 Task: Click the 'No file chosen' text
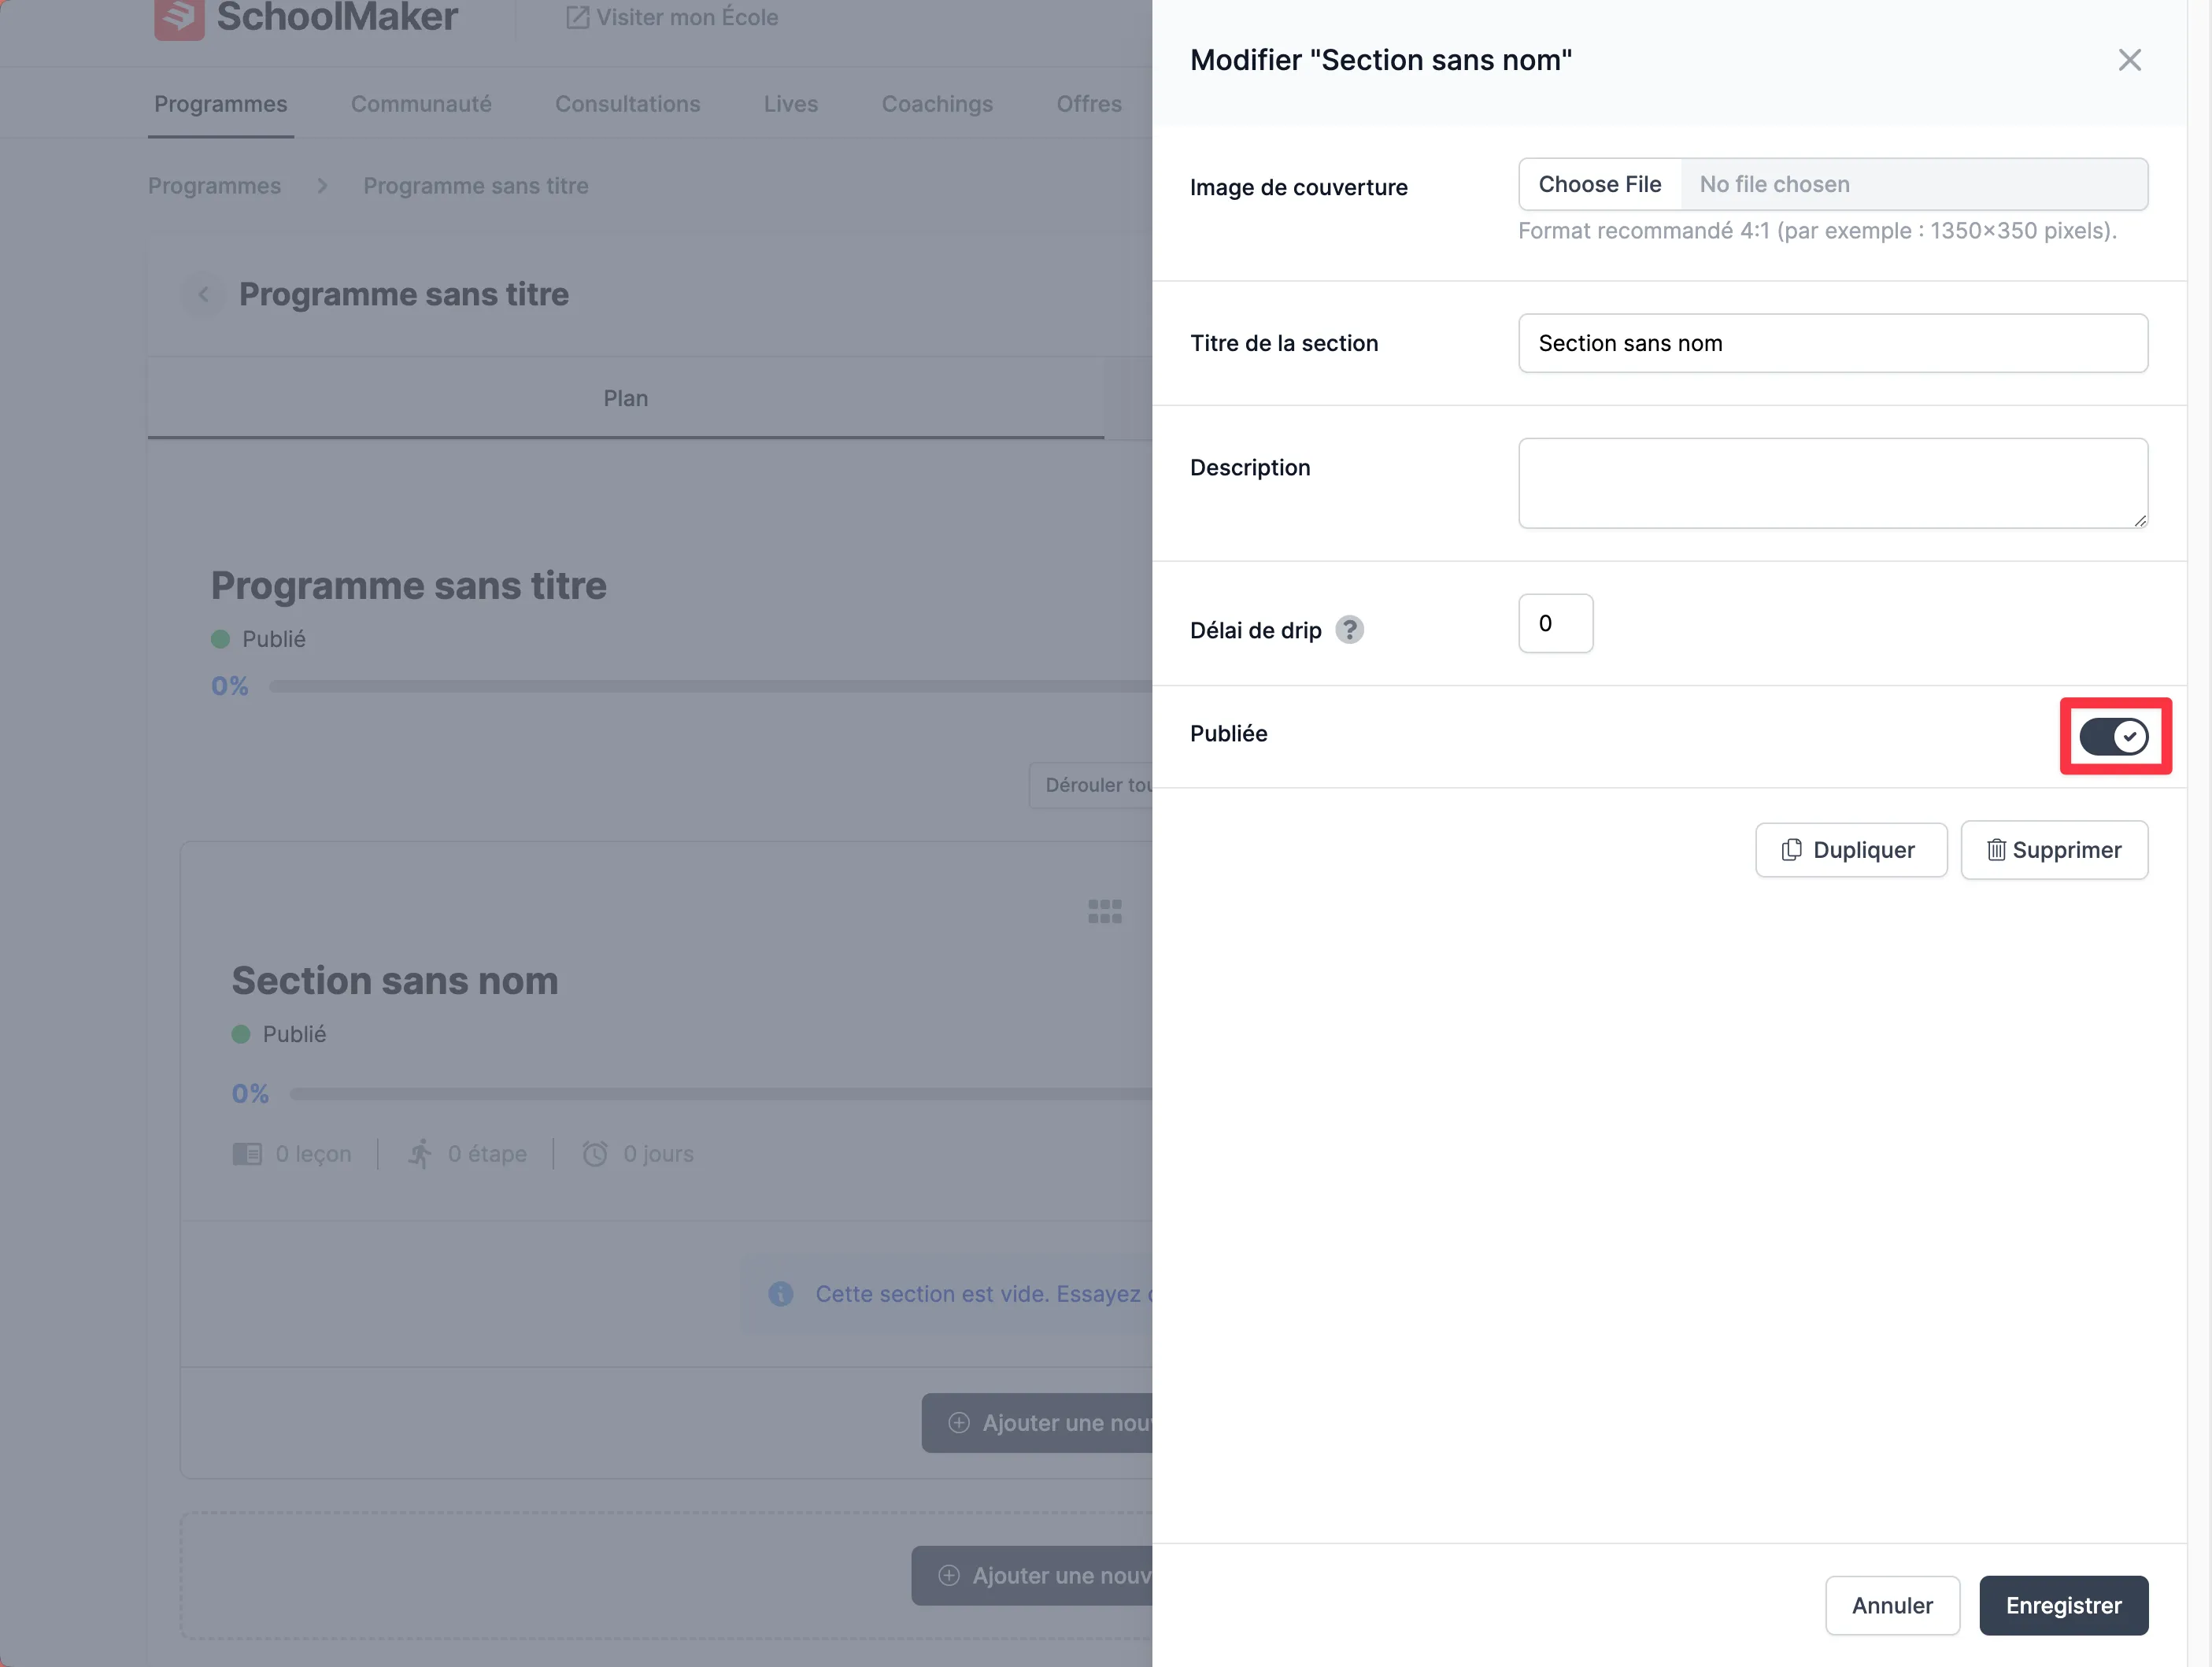tap(1774, 184)
